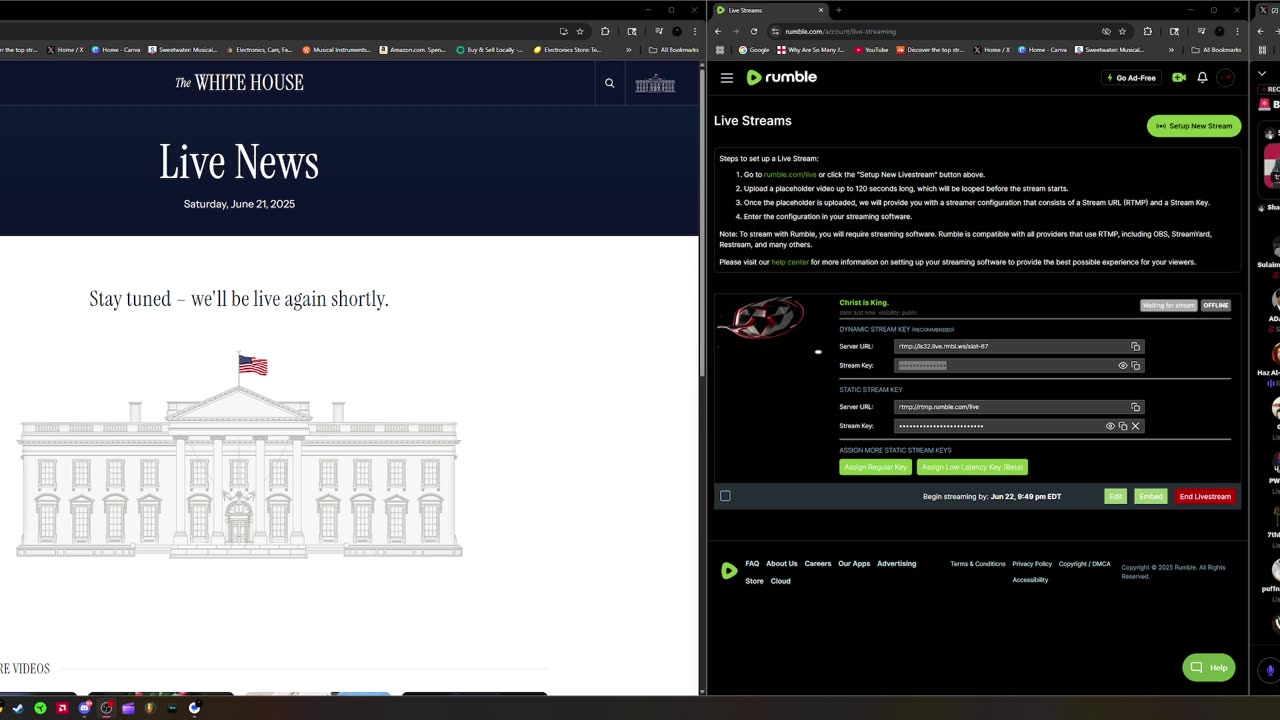Open extensions puzzle icon in Rumble window
The height and width of the screenshot is (720, 1280).
[1147, 31]
